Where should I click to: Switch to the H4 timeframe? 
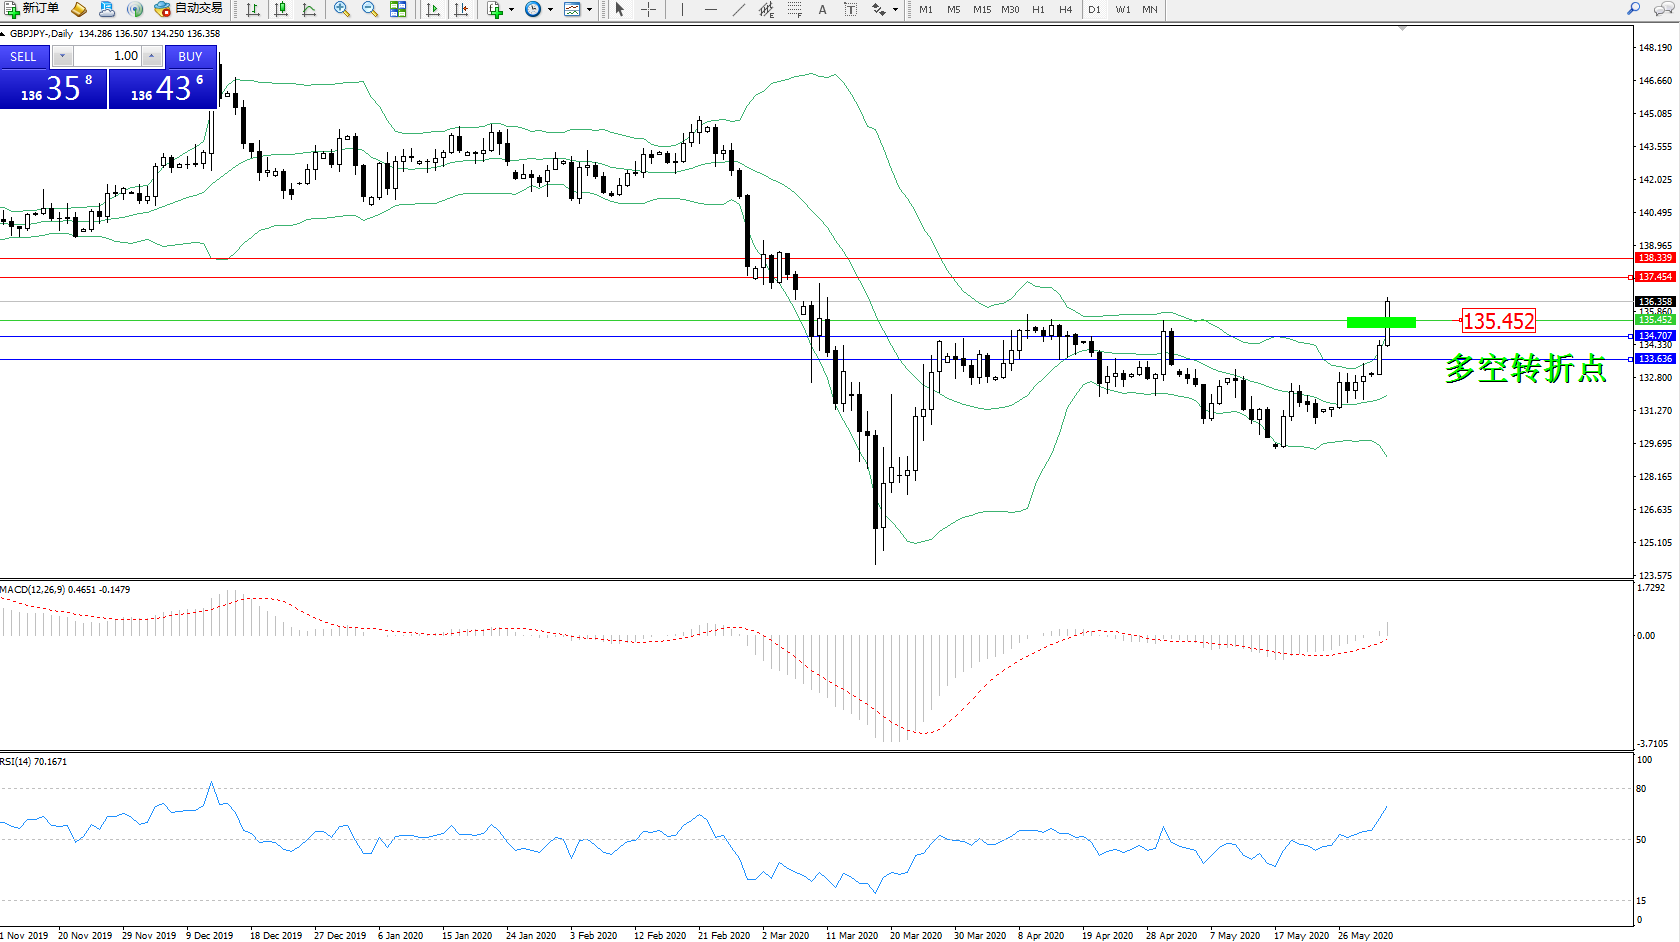1066,9
